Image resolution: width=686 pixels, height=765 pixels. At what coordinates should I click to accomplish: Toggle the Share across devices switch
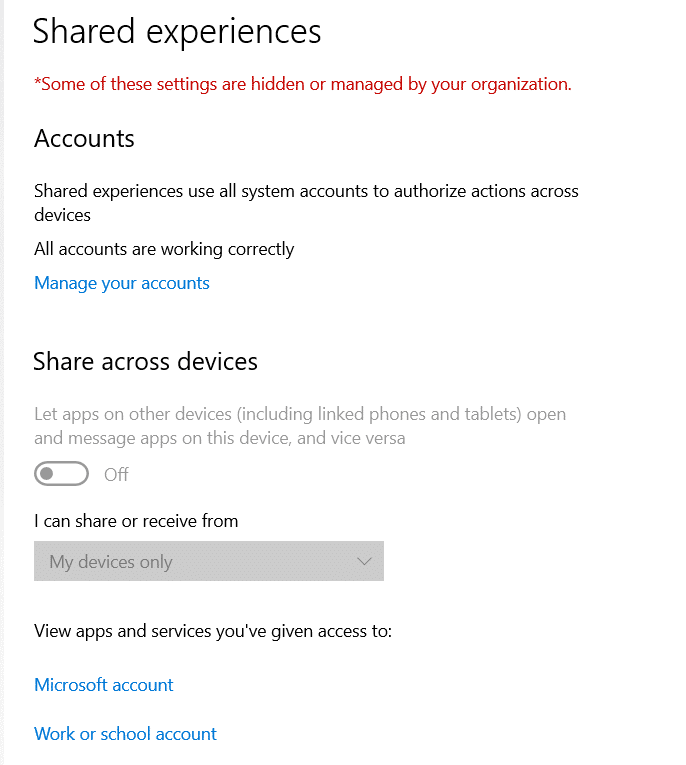tap(61, 473)
